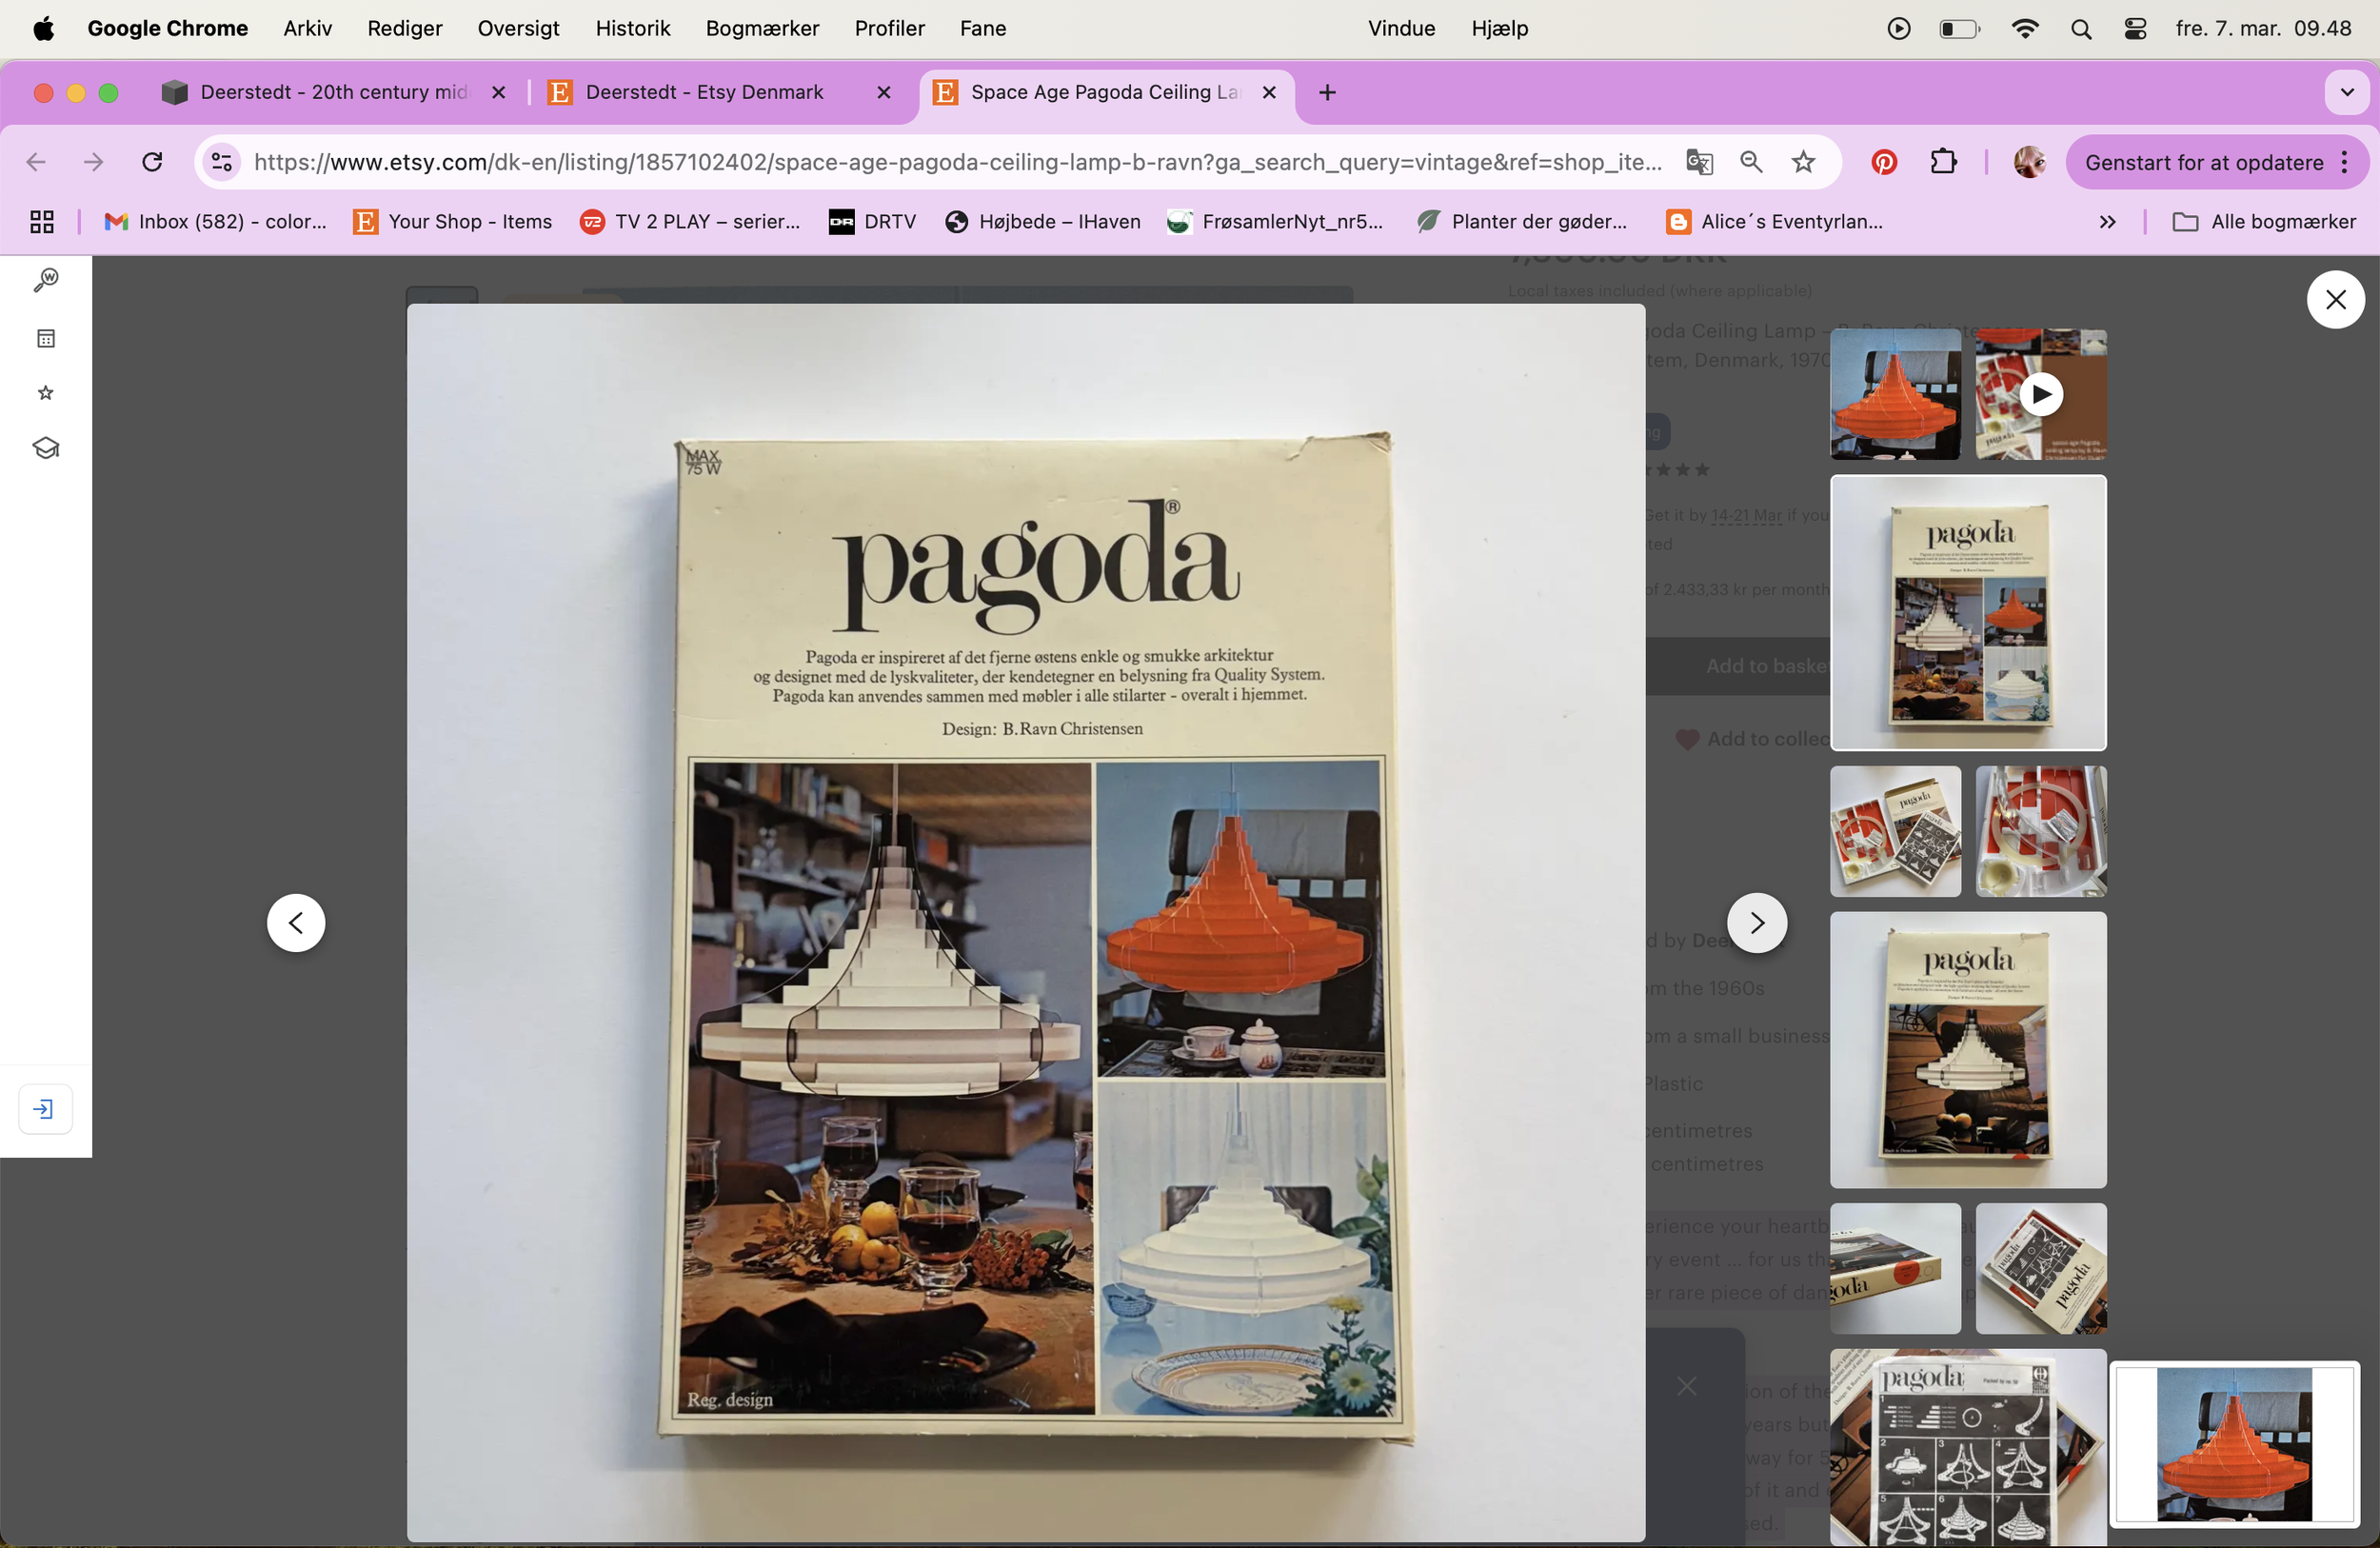
Task: Open the Your Shop - Items bookmark
Action: click(x=453, y=221)
